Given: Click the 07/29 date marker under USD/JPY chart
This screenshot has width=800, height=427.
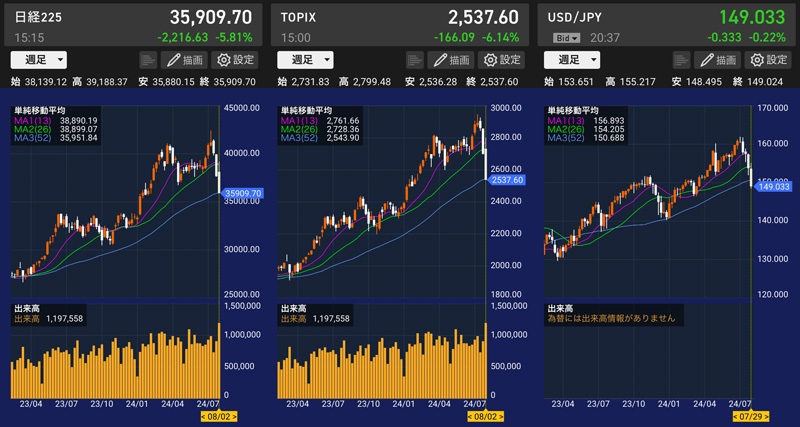Looking at the screenshot, I should click(751, 417).
